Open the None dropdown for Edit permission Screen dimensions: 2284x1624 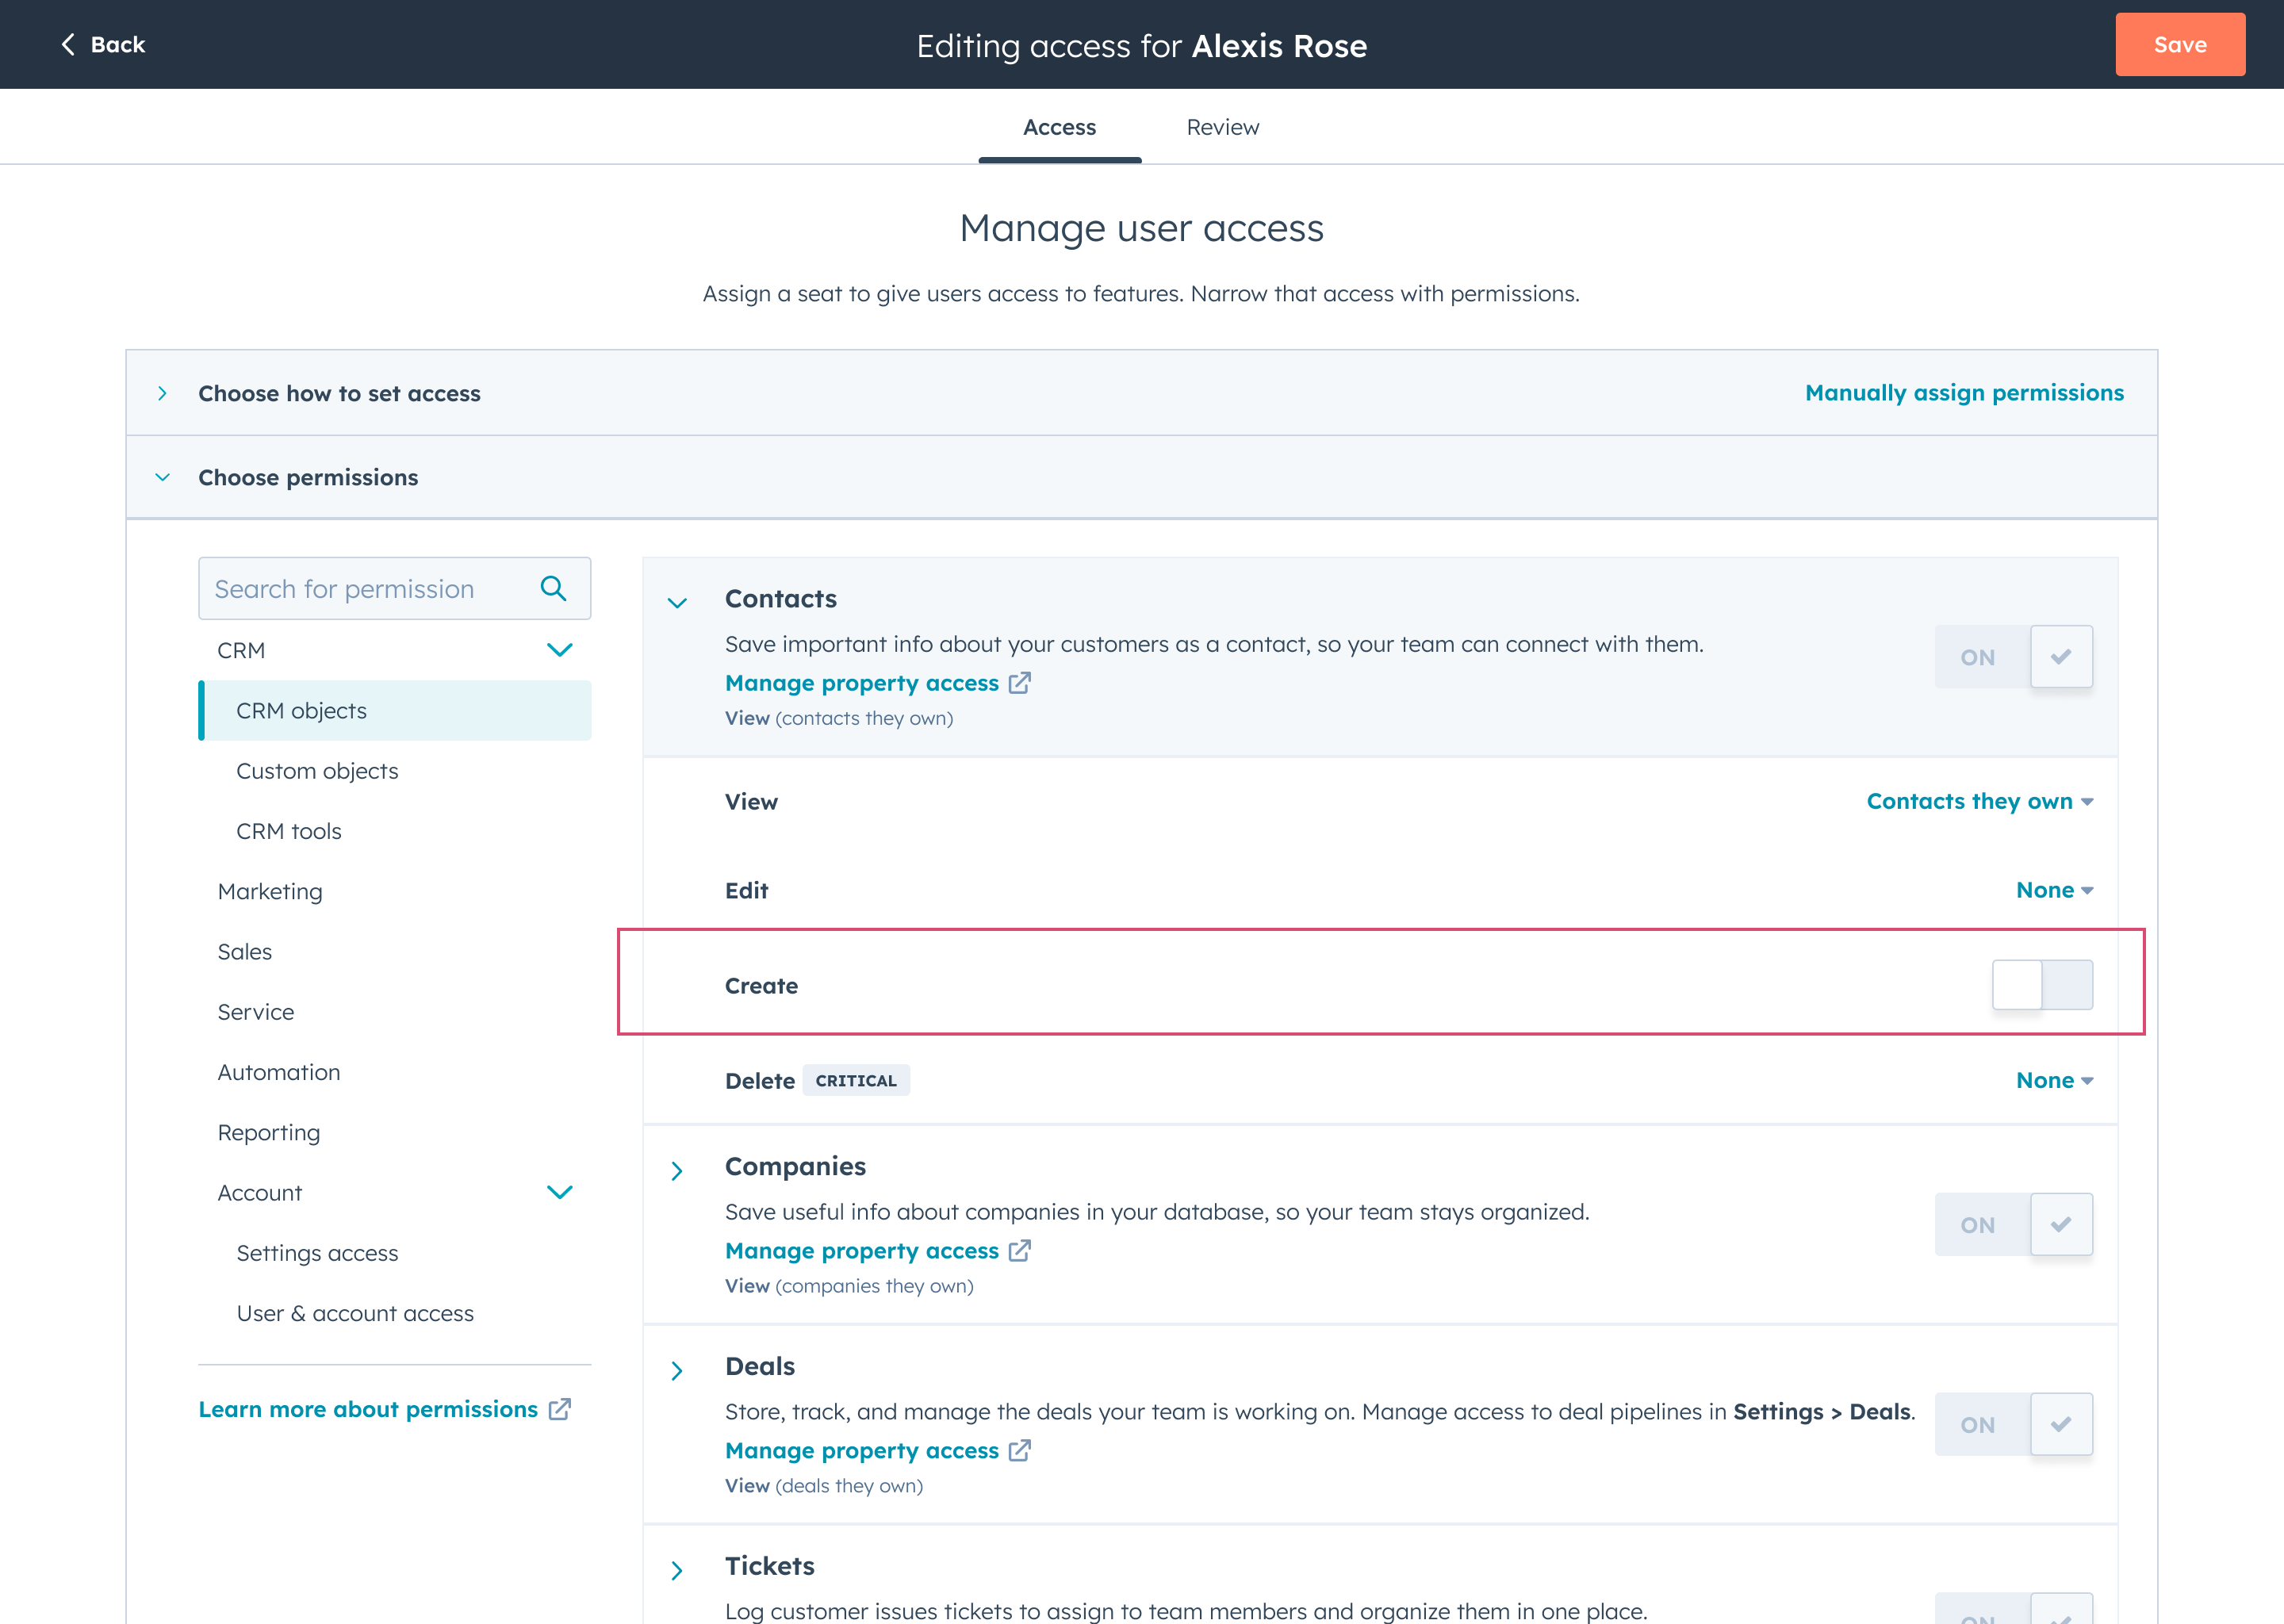click(x=2052, y=890)
